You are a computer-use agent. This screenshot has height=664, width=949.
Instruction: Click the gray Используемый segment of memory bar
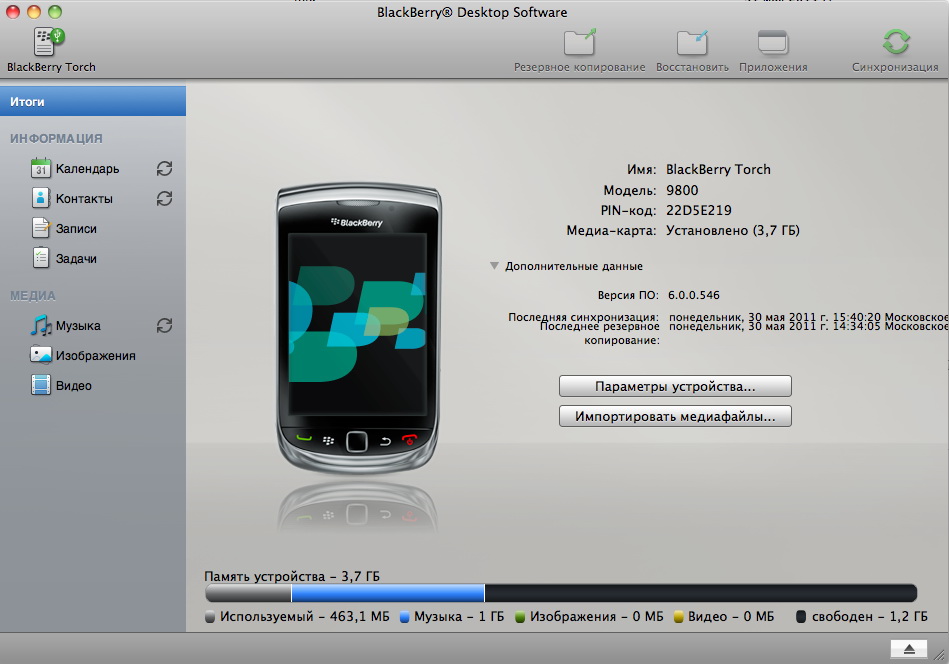click(x=248, y=593)
